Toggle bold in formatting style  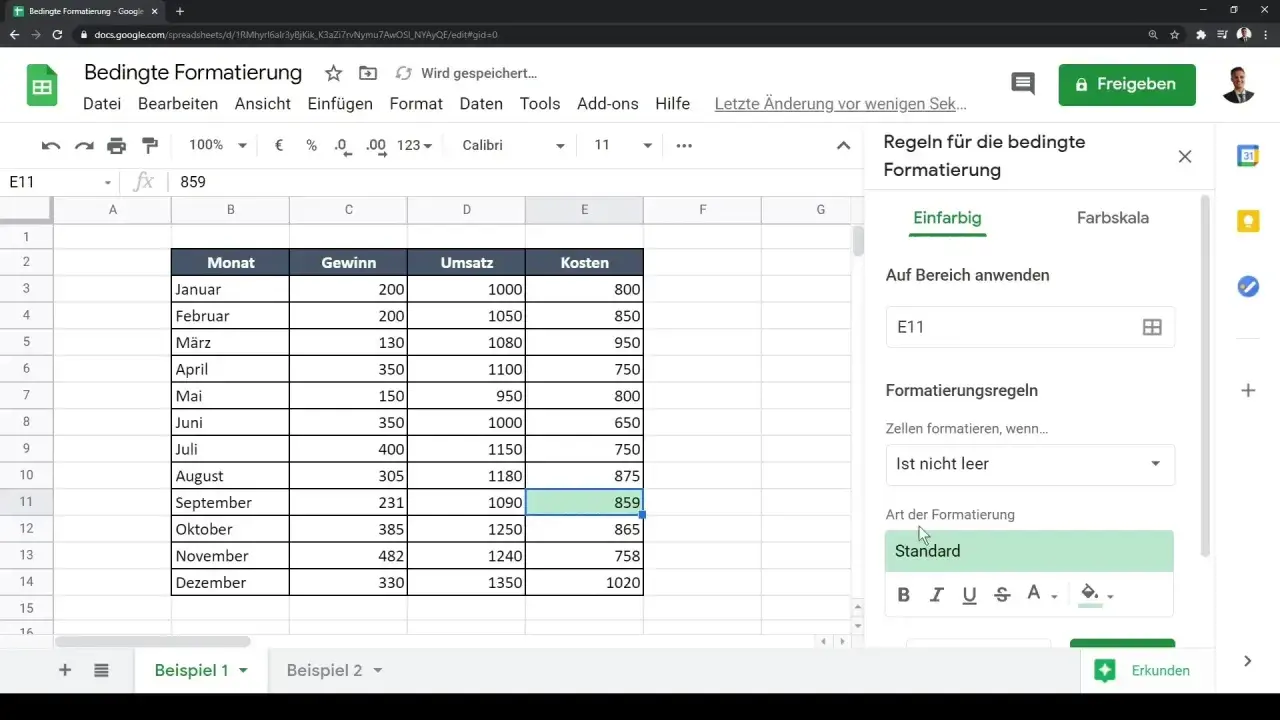point(904,595)
